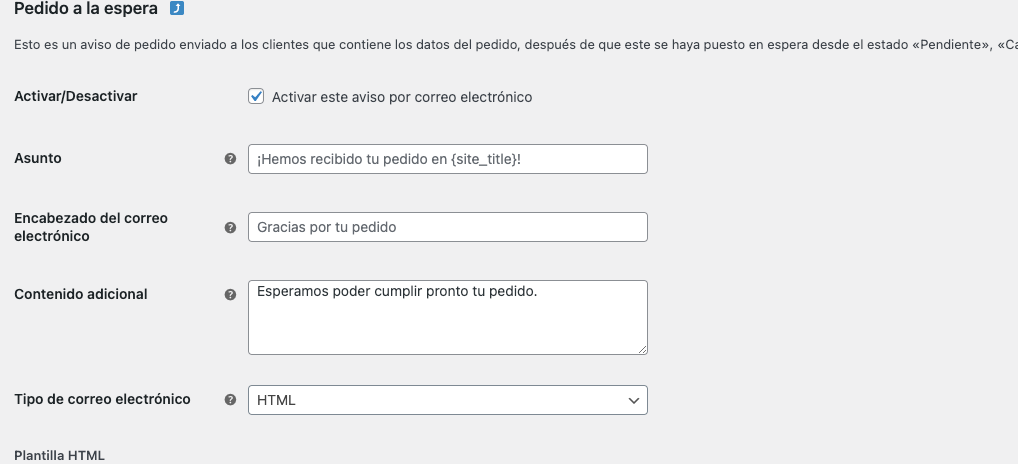The height and width of the screenshot is (464, 1018).
Task: Open the HTML email type dropdown
Action: [447, 400]
